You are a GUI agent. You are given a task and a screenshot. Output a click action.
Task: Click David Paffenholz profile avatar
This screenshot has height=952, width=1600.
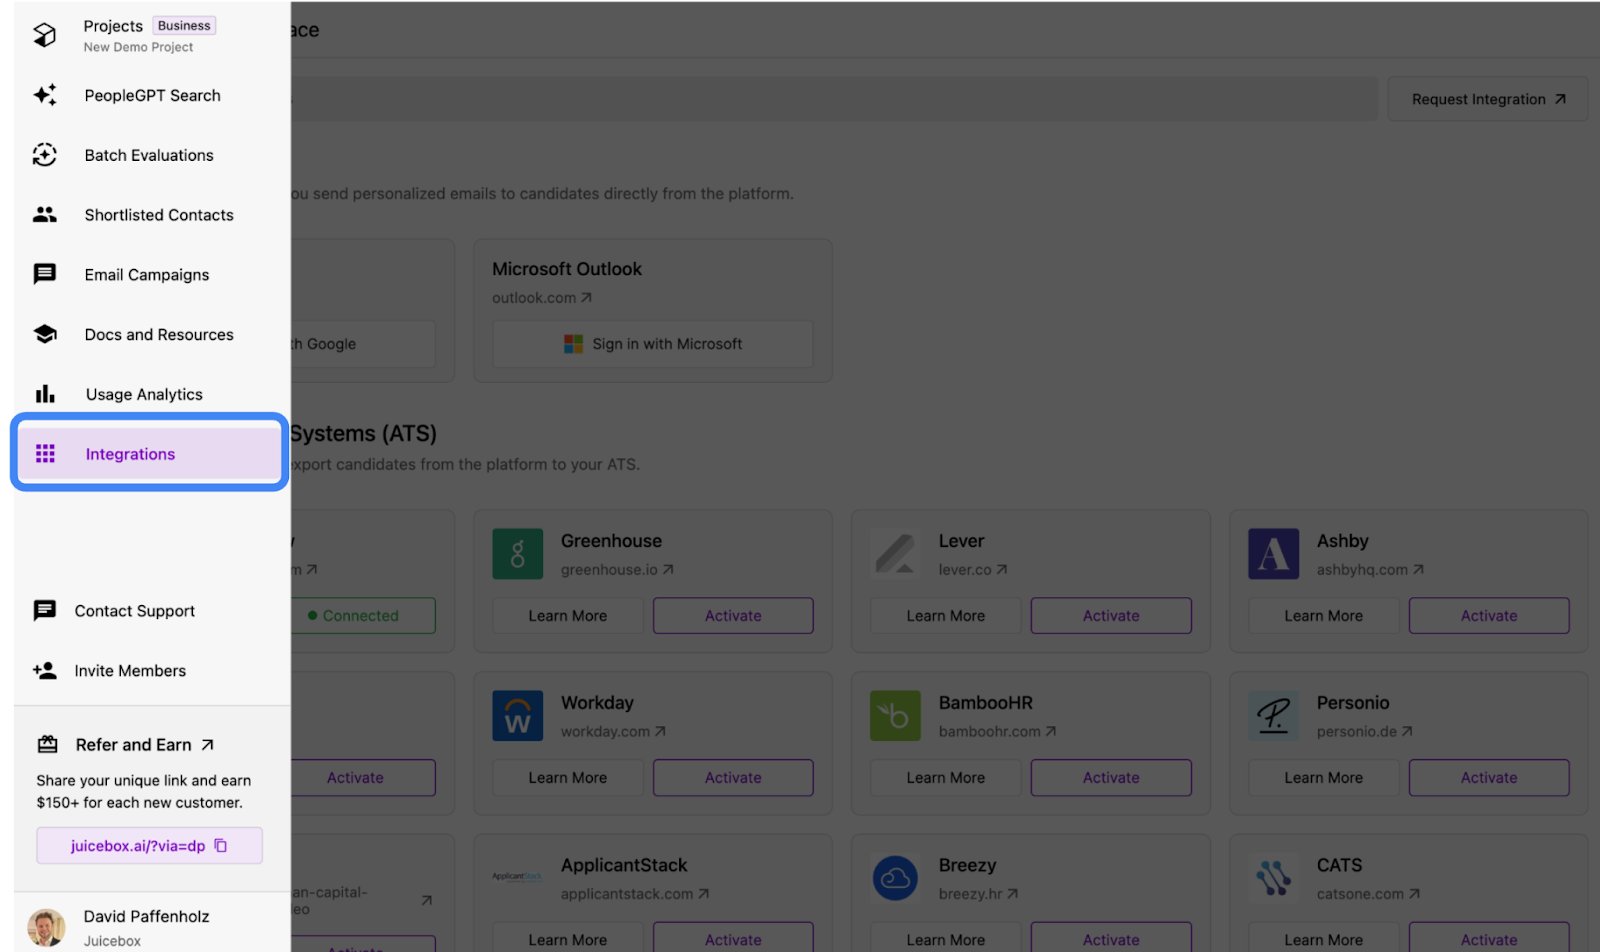coord(46,928)
